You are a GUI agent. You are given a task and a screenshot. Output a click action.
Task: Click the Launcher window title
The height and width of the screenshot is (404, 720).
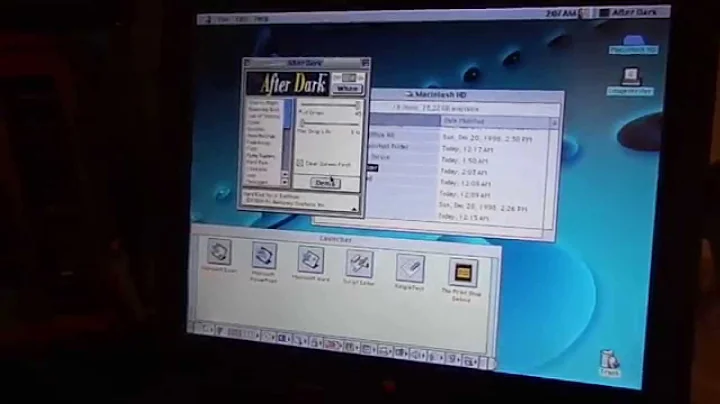point(336,239)
